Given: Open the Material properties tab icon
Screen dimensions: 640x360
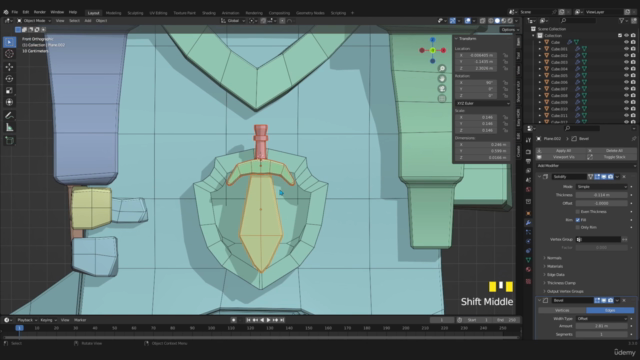Looking at the screenshot, I should (x=528, y=269).
